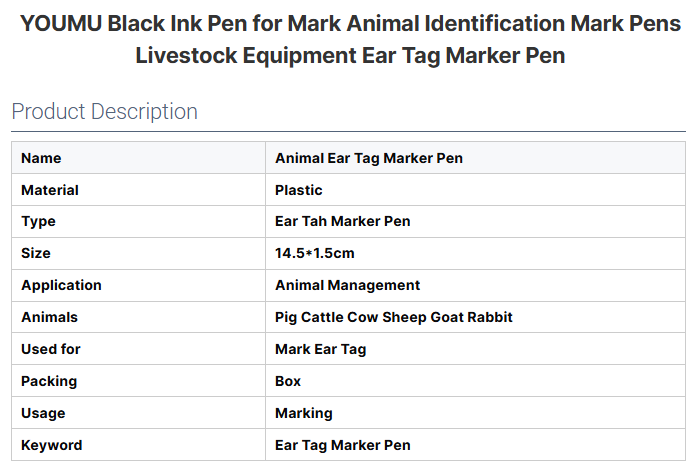Click the Marking usage value
The width and height of the screenshot is (693, 465).
pos(304,413)
